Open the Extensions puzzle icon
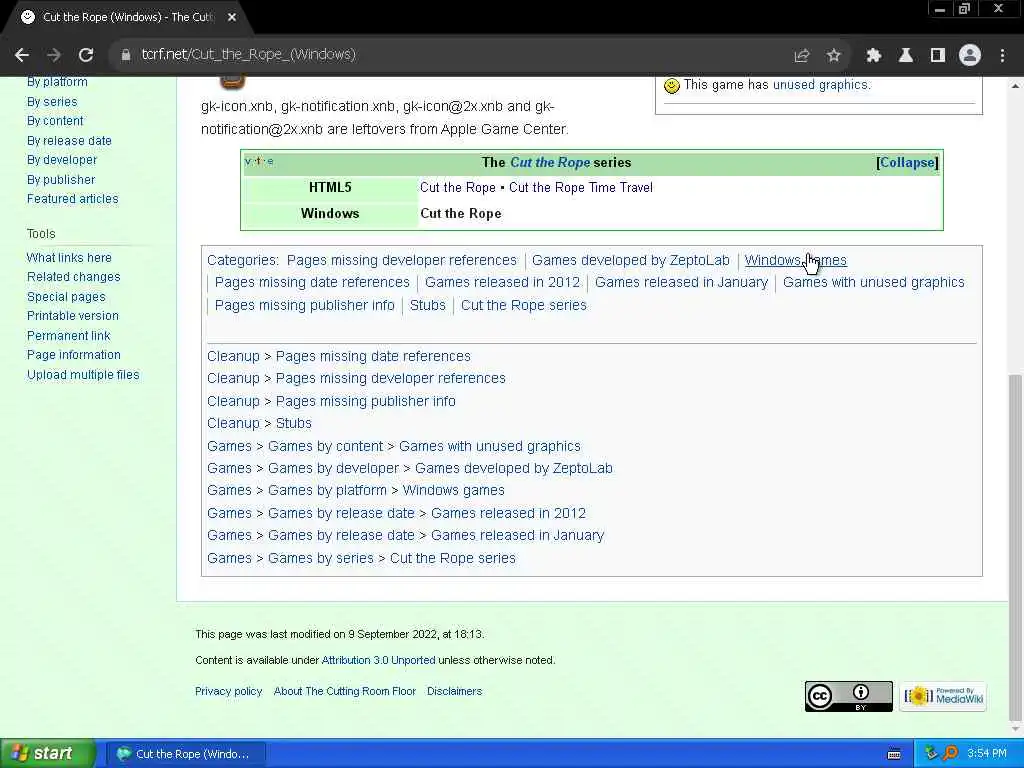The height and width of the screenshot is (768, 1024). (x=874, y=56)
